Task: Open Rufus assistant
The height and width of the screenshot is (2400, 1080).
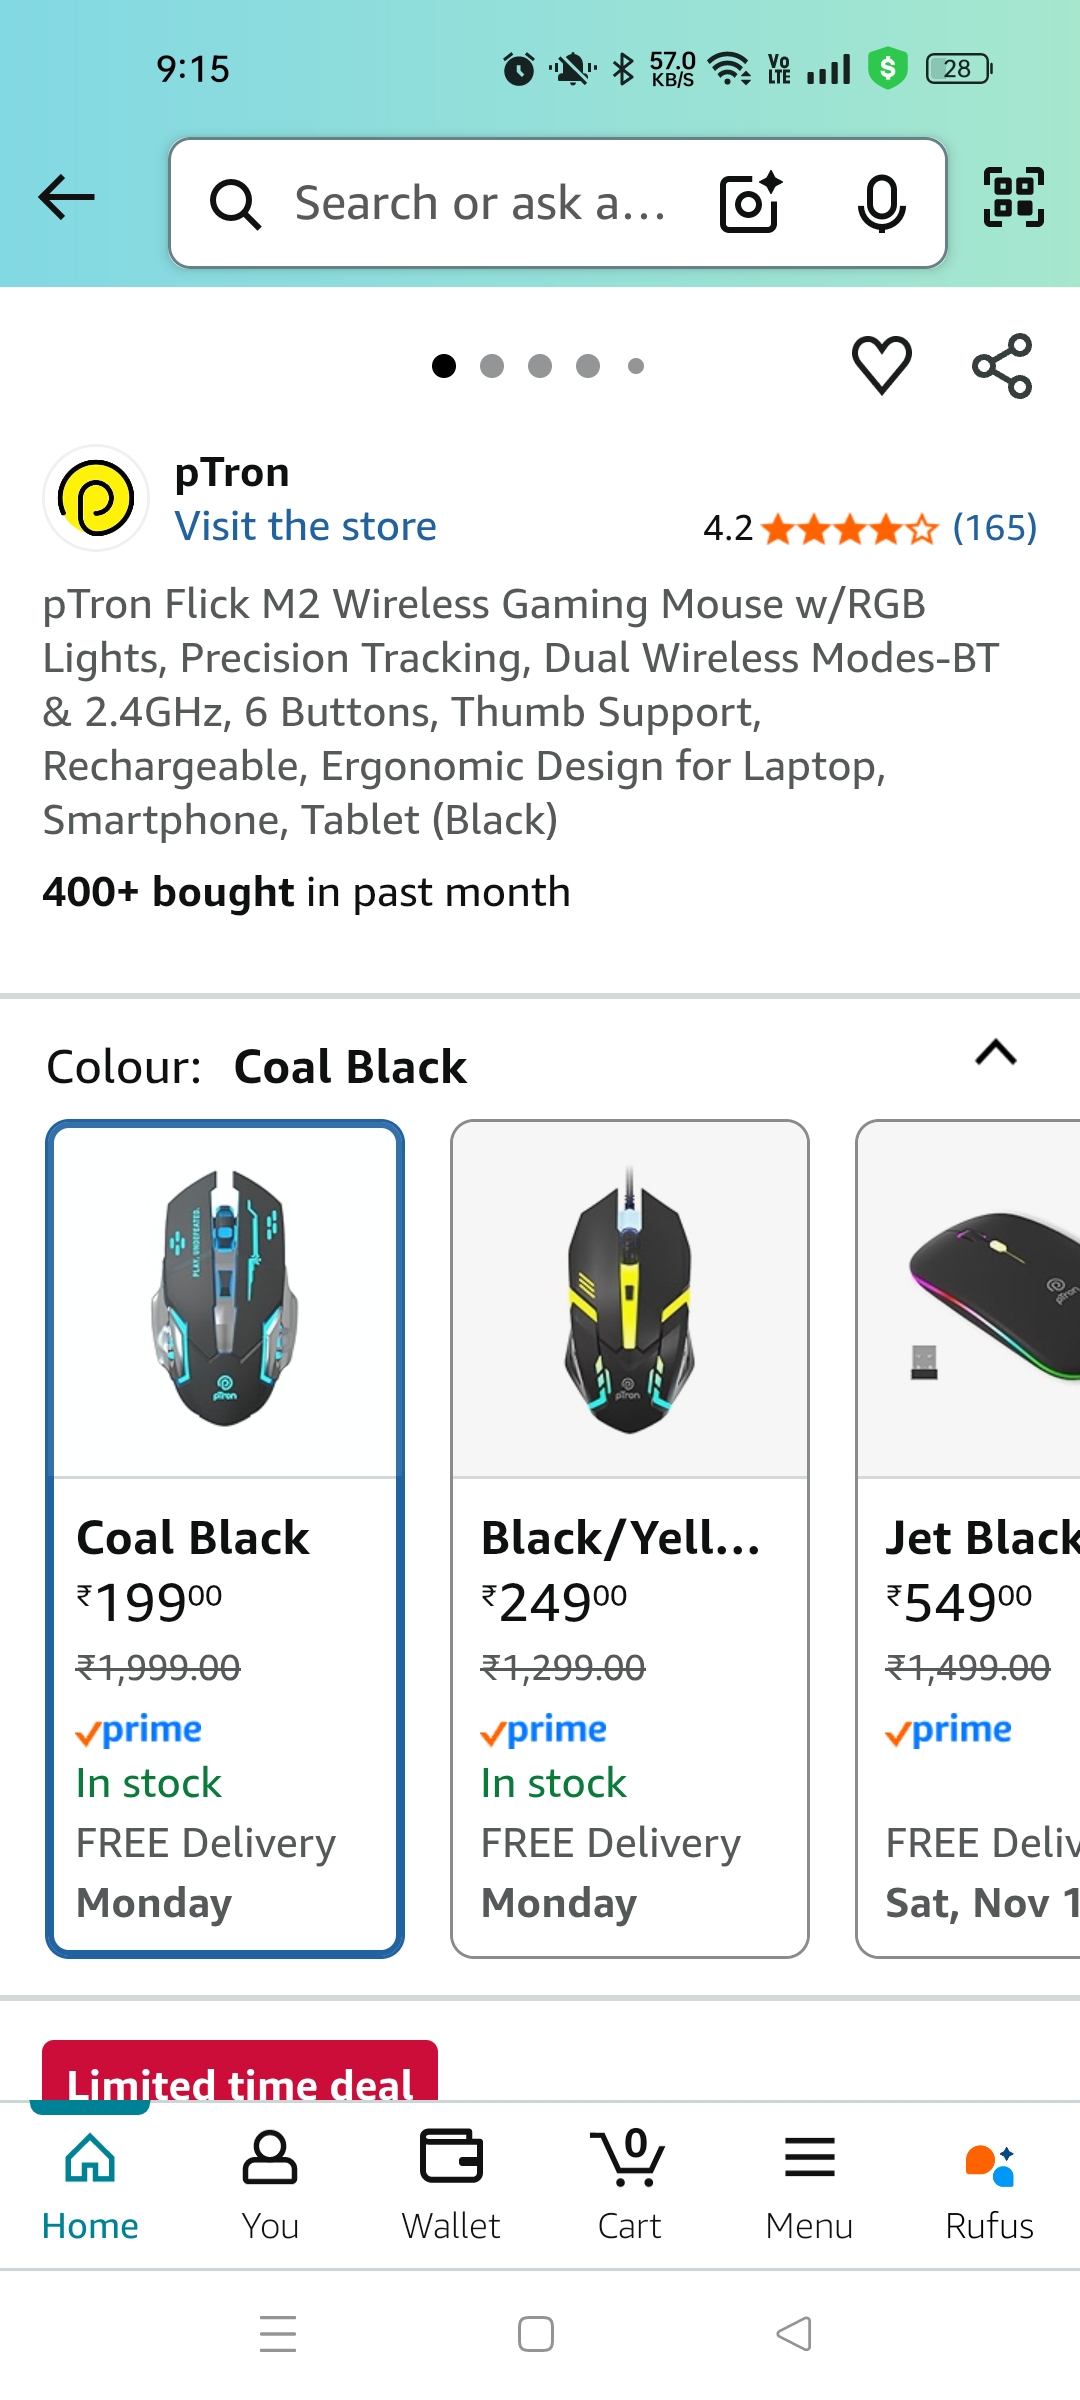Action: tap(989, 2190)
